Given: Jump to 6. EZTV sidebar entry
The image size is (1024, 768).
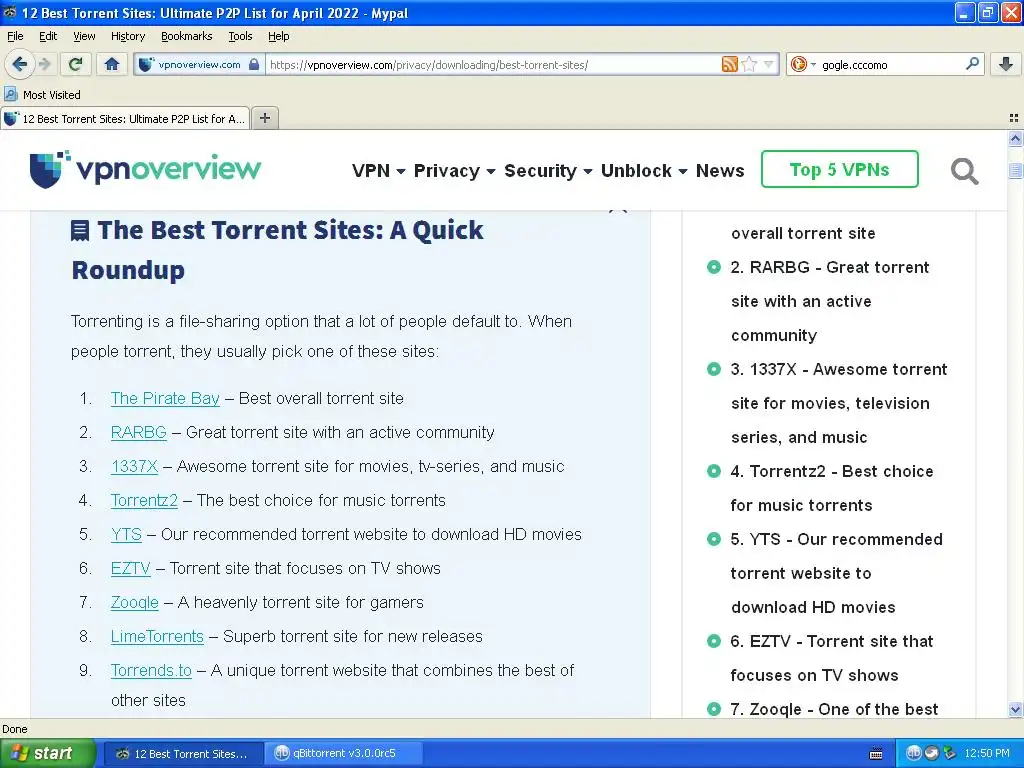Looking at the screenshot, I should pyautogui.click(x=831, y=658).
